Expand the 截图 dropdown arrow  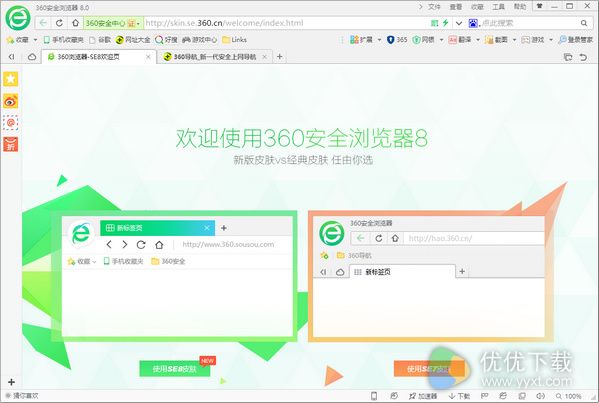[x=515, y=40]
